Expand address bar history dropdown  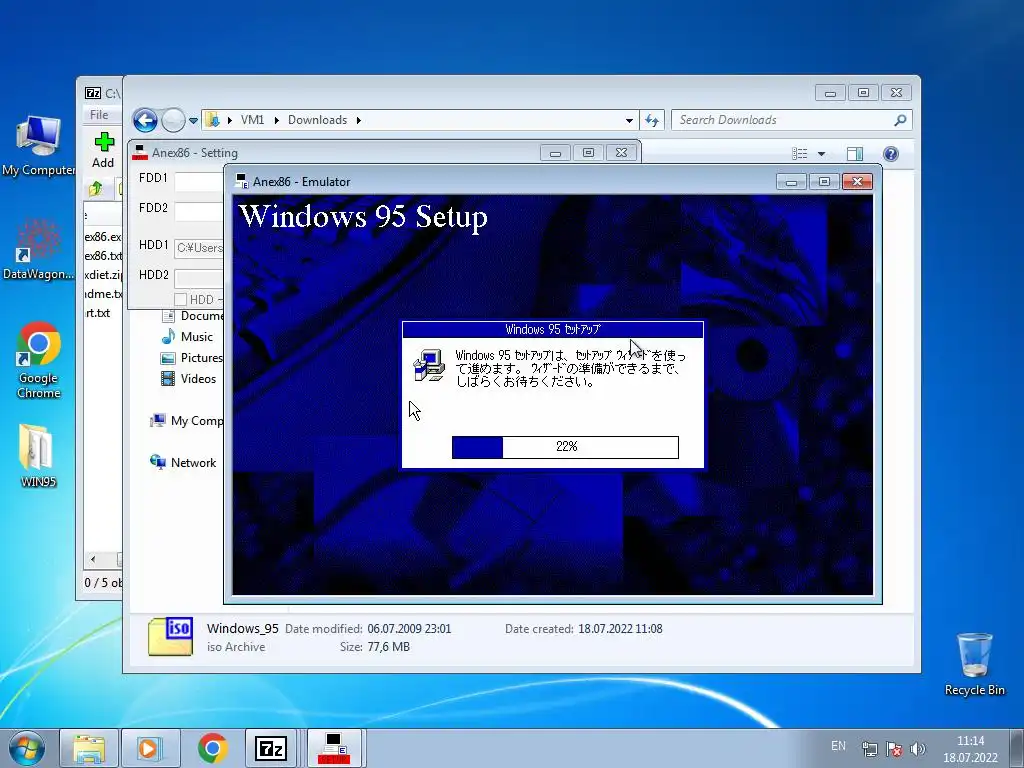[629, 121]
